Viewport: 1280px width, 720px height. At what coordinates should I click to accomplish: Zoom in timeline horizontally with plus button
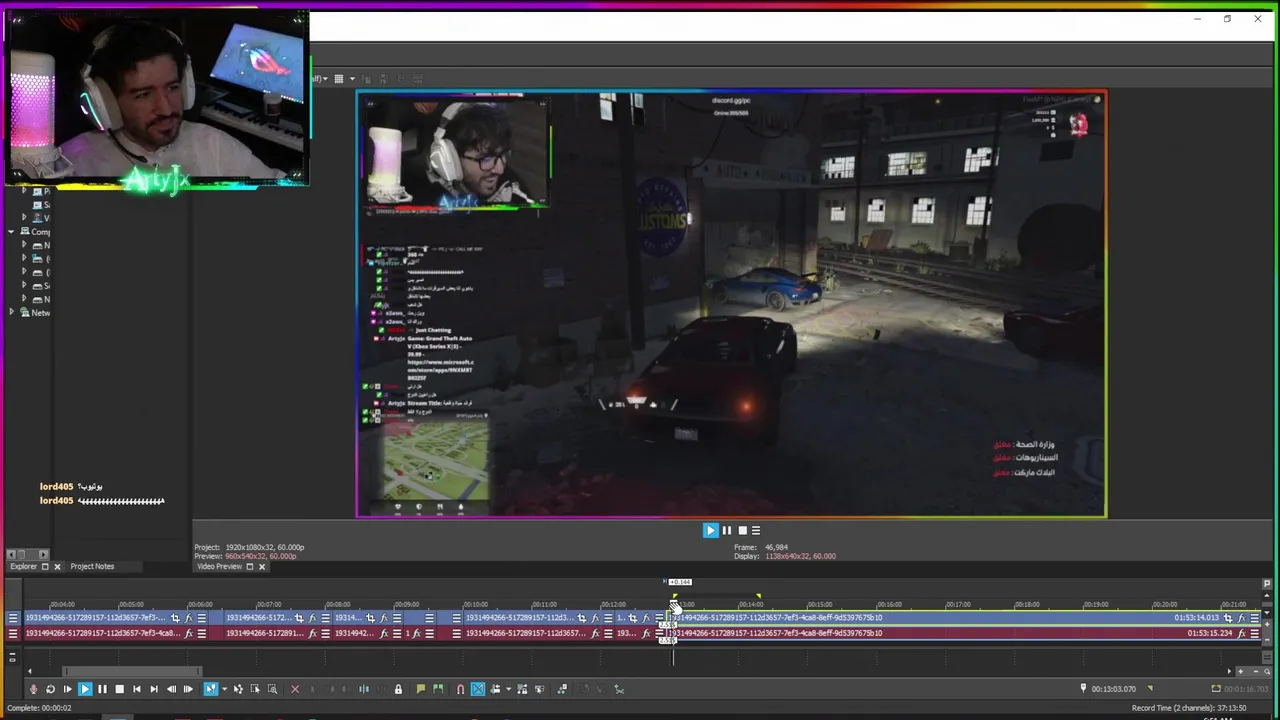pyautogui.click(x=1241, y=671)
